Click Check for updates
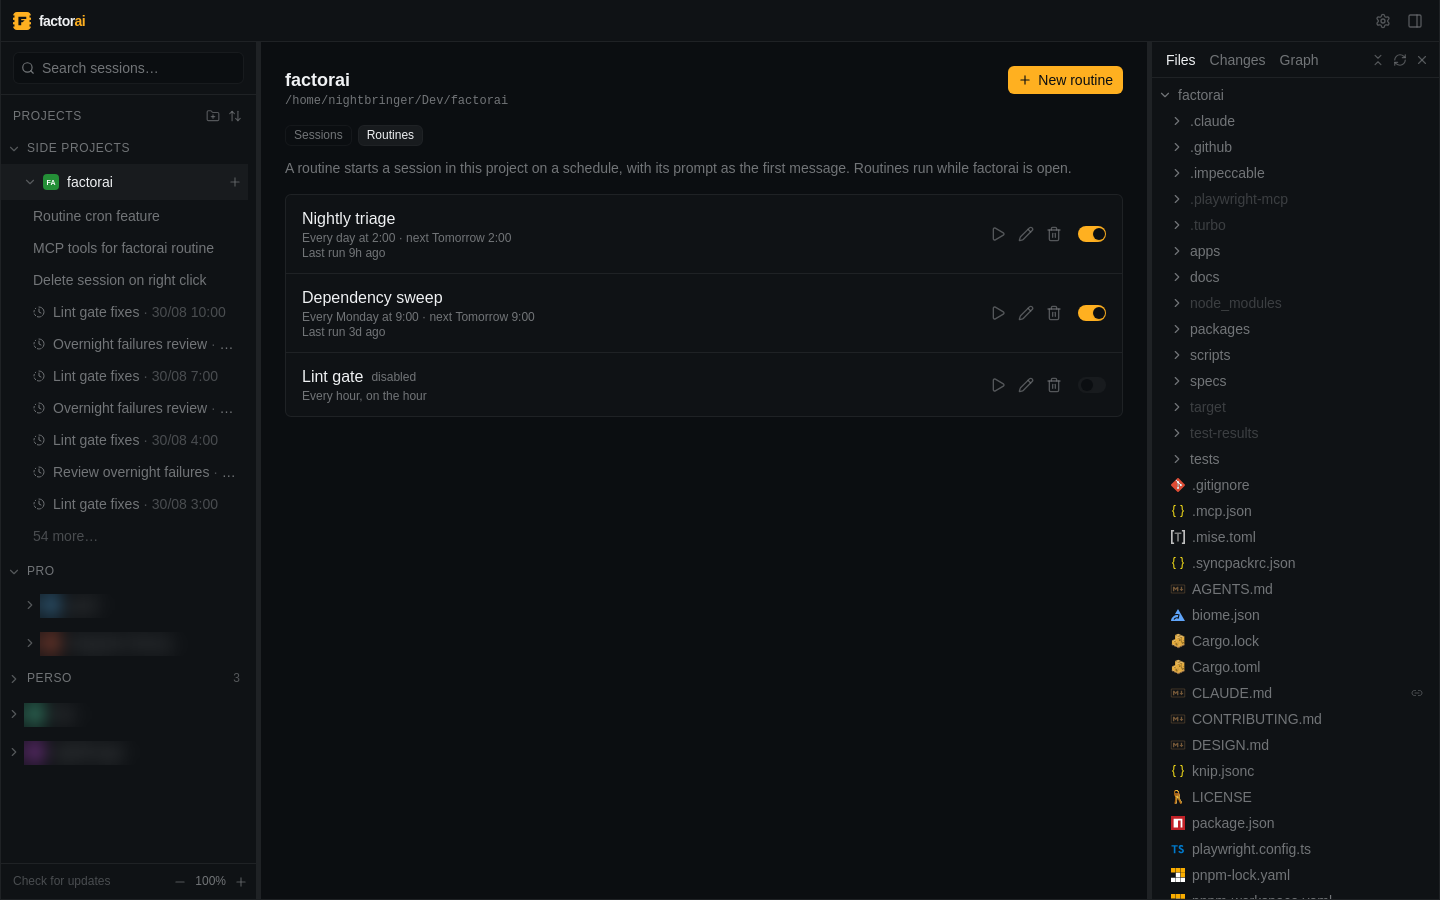Screen dimensions: 1440x900 (x=62, y=881)
